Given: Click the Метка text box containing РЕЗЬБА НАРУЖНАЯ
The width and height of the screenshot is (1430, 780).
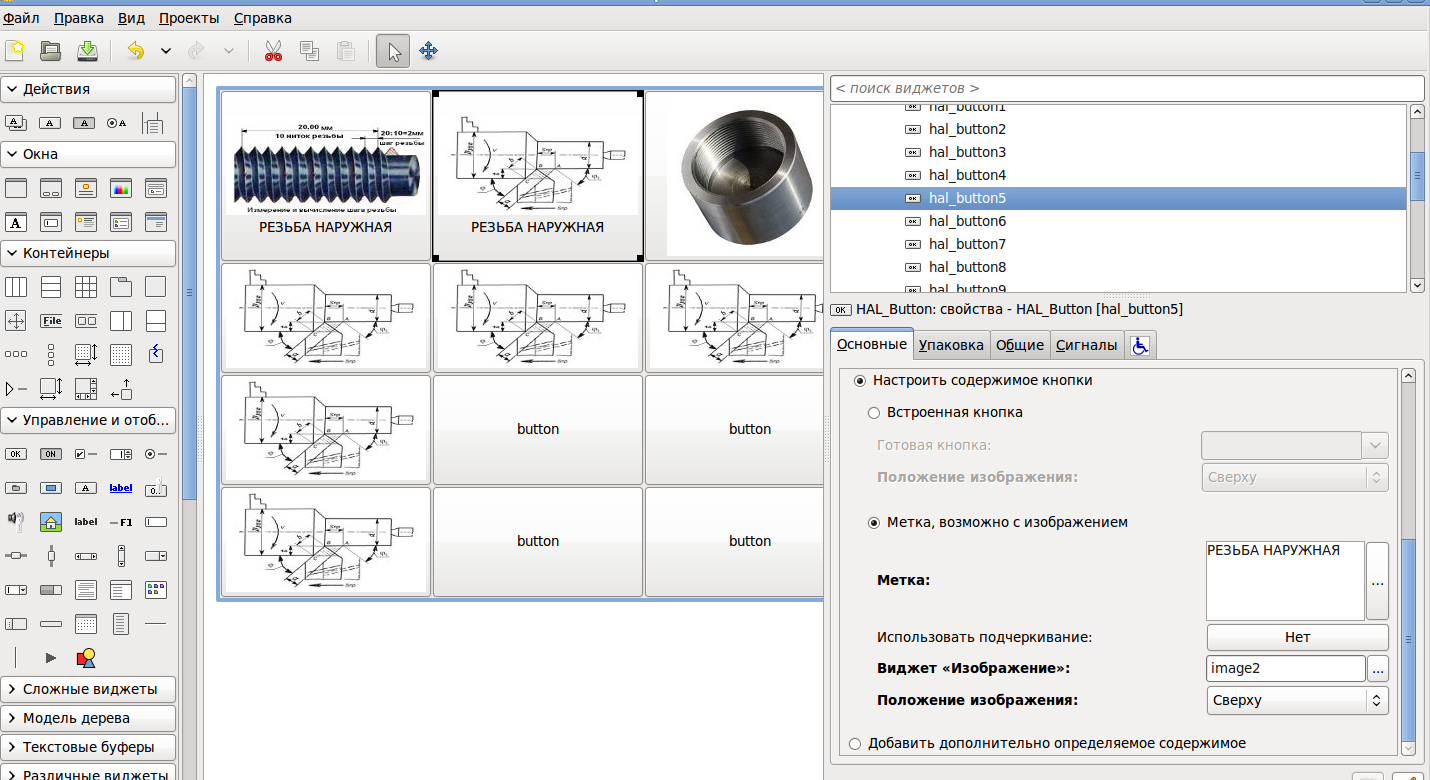Looking at the screenshot, I should 1285,581.
